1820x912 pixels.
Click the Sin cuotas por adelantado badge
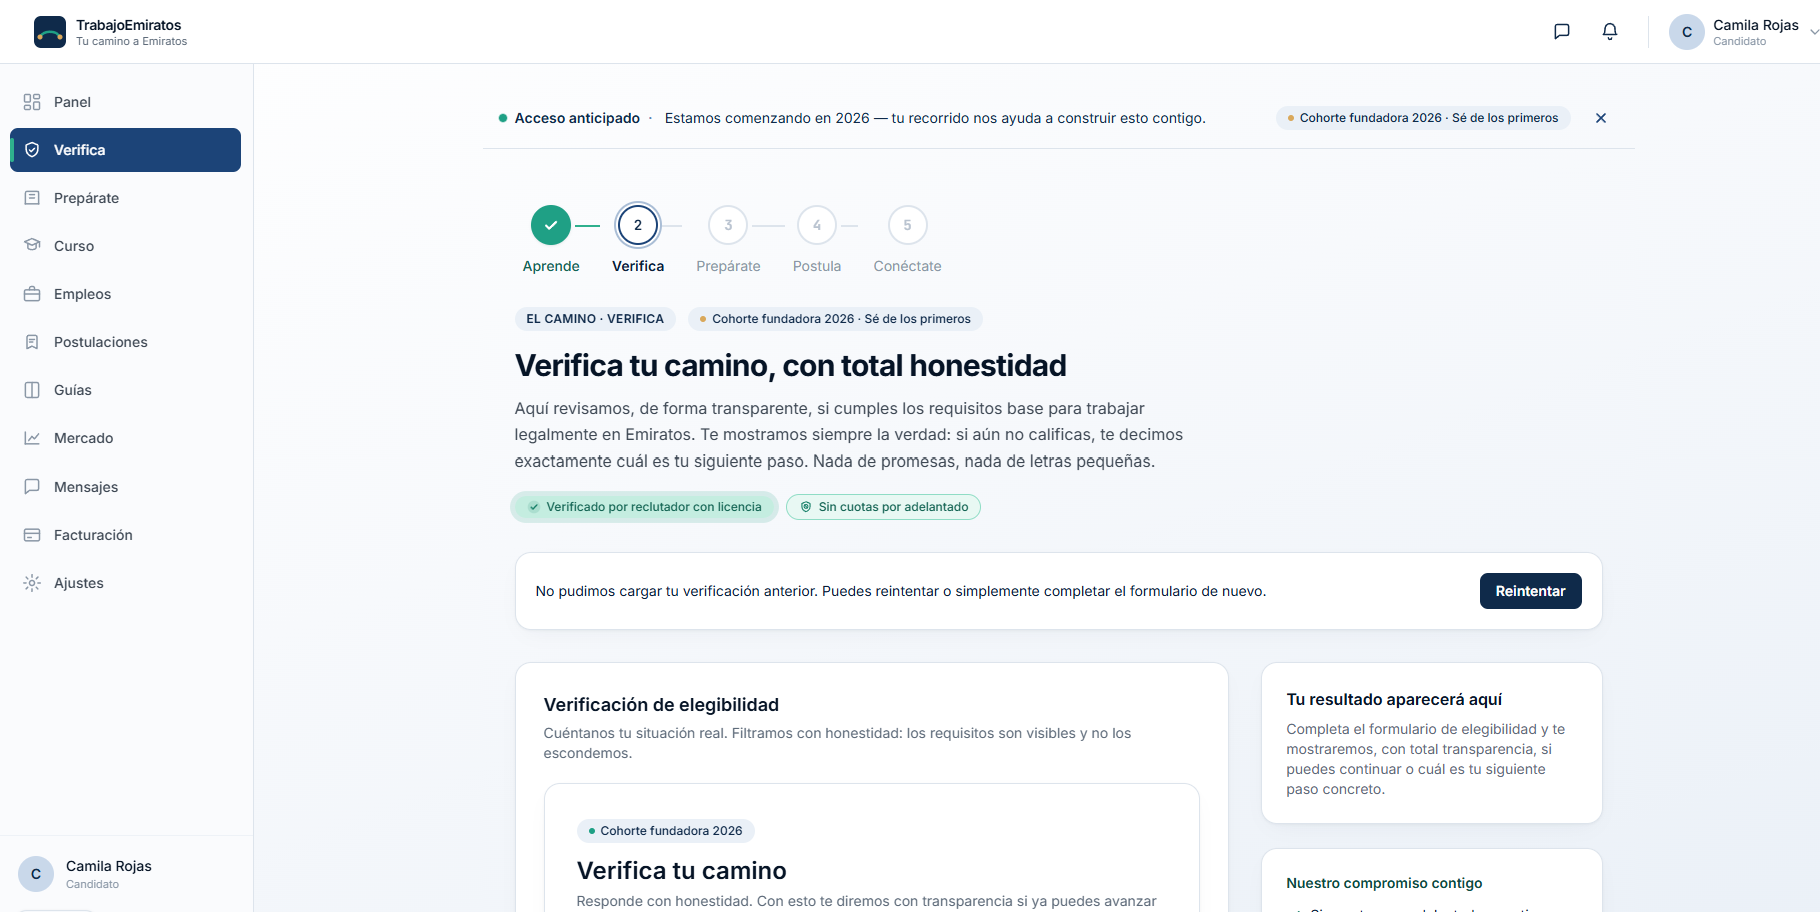coord(883,507)
